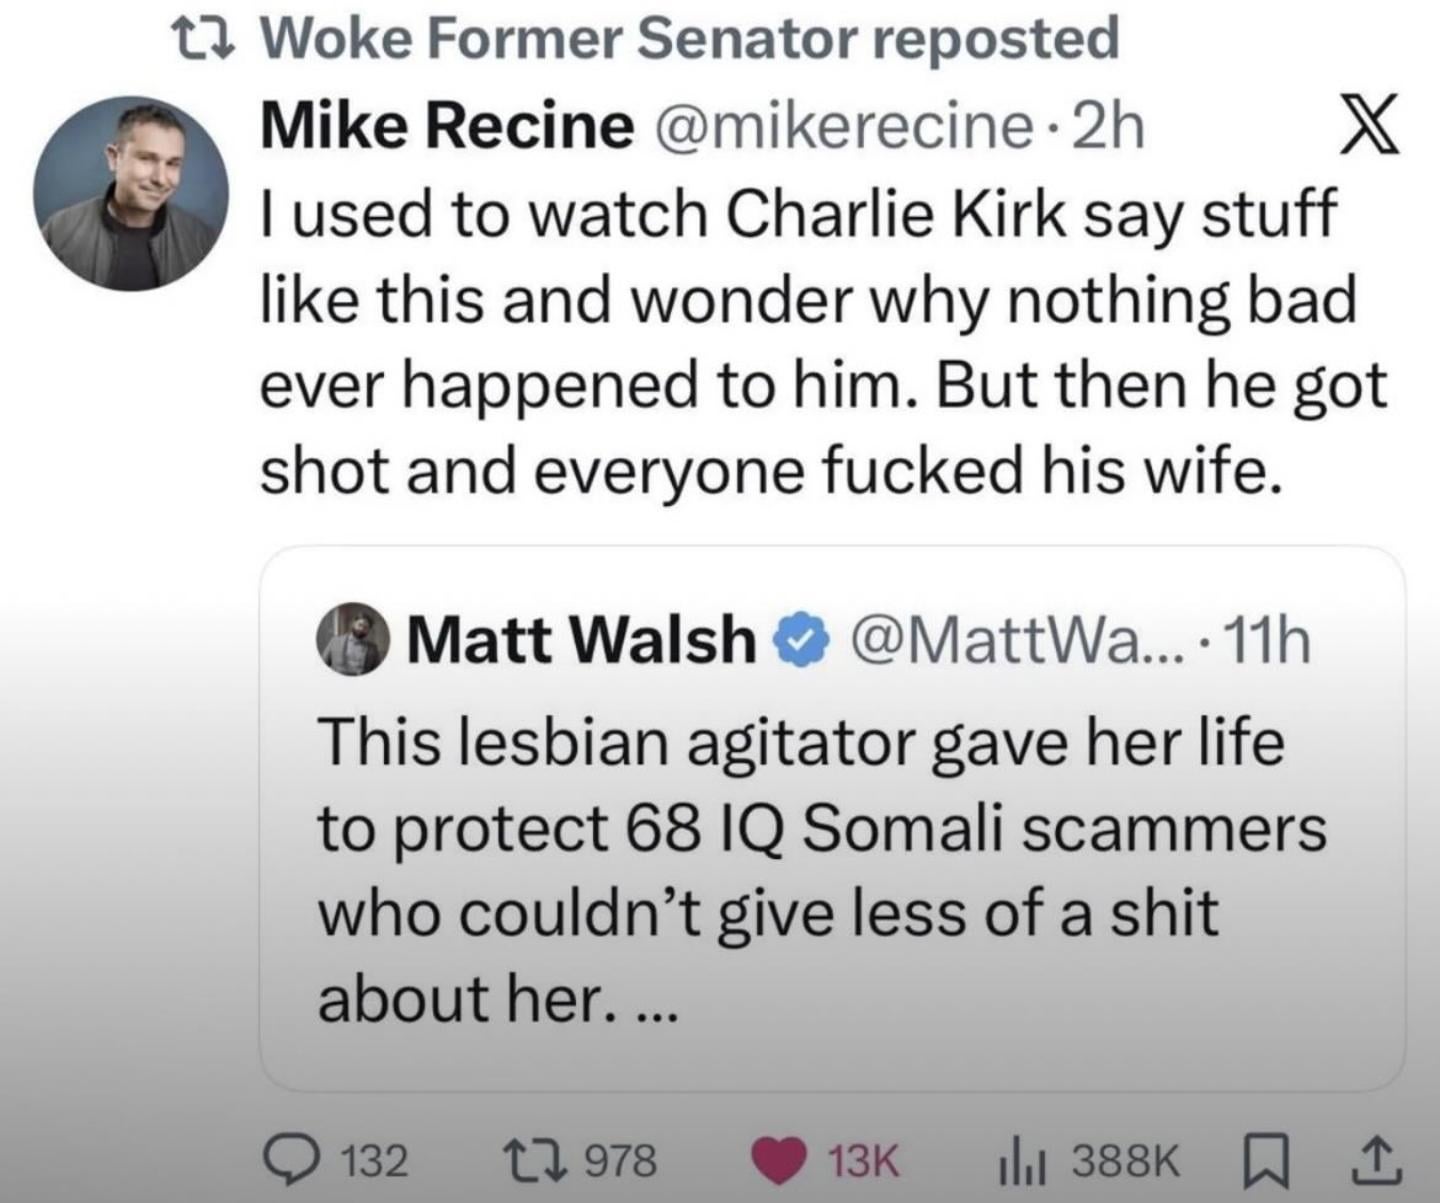Click the repost icon beside Woke Former Senator
The height and width of the screenshot is (1203, 1440).
tap(207, 40)
